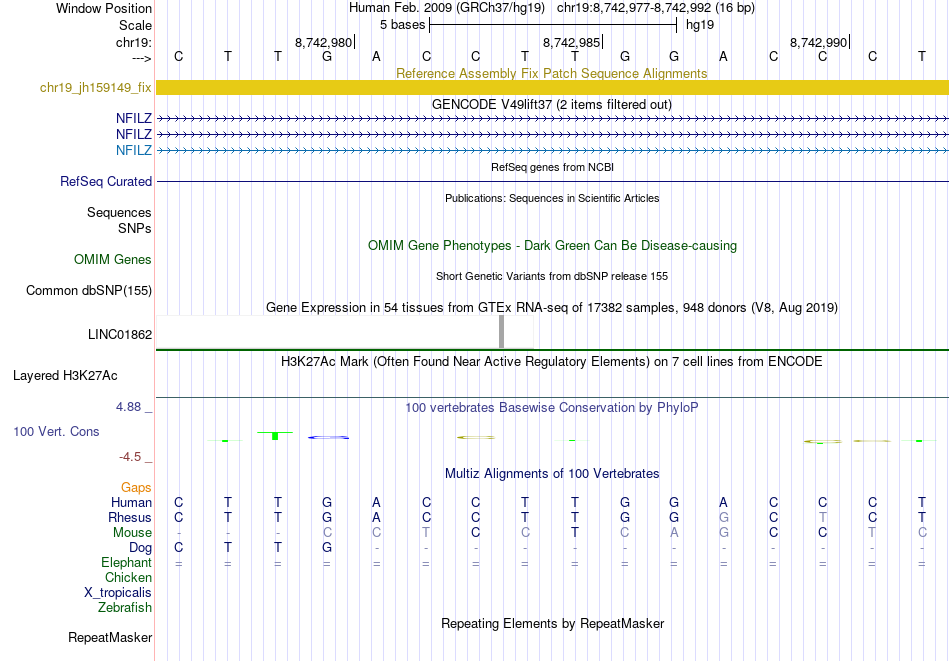Image resolution: width=950 pixels, height=661 pixels.
Task: Open the Layered H3K27Ac track label
Action: [65, 376]
